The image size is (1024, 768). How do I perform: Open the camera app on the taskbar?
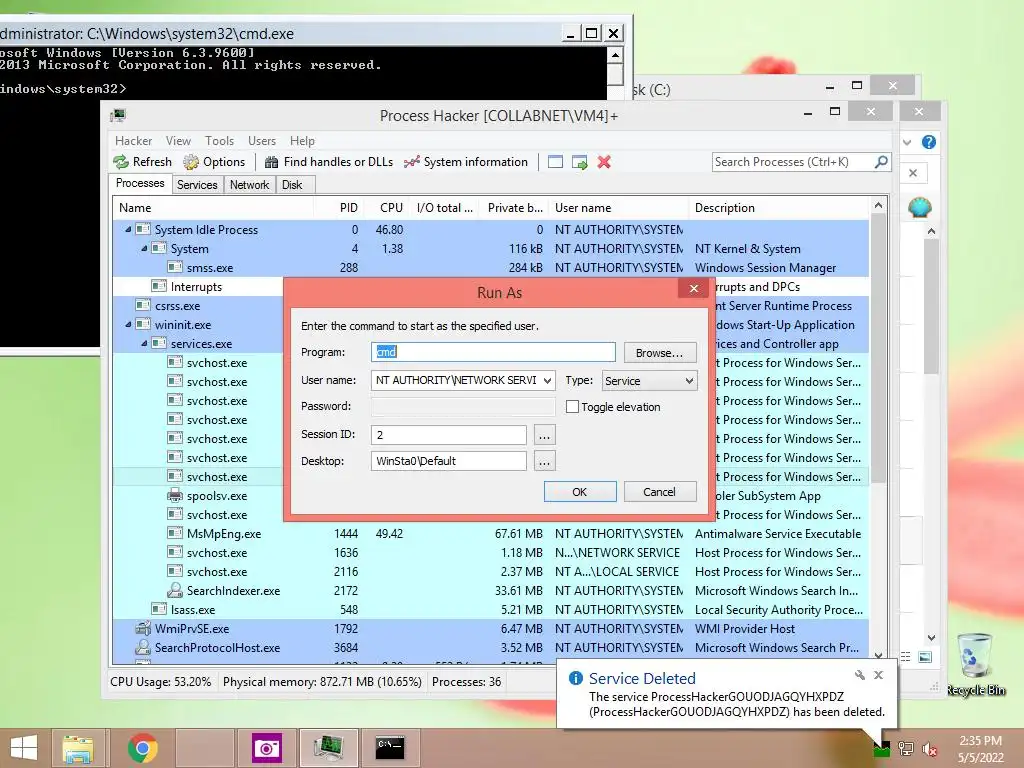click(x=266, y=748)
